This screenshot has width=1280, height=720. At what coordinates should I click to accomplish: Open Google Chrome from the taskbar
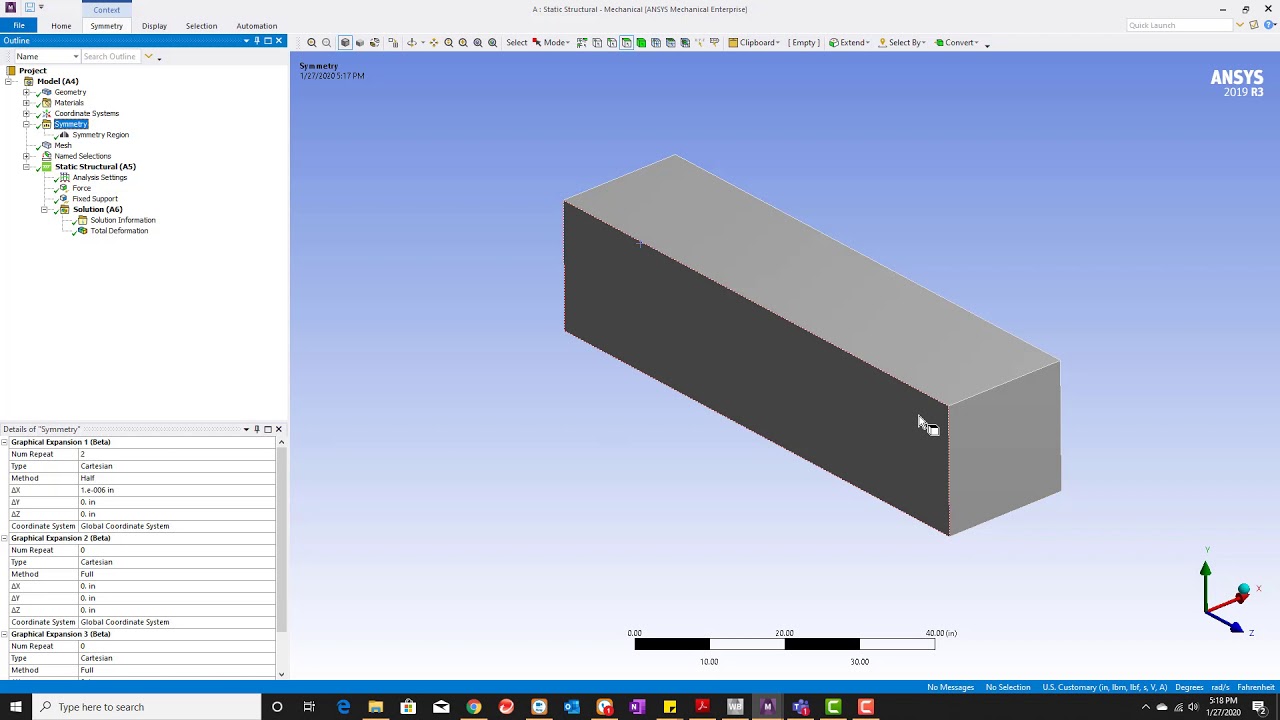coord(474,707)
